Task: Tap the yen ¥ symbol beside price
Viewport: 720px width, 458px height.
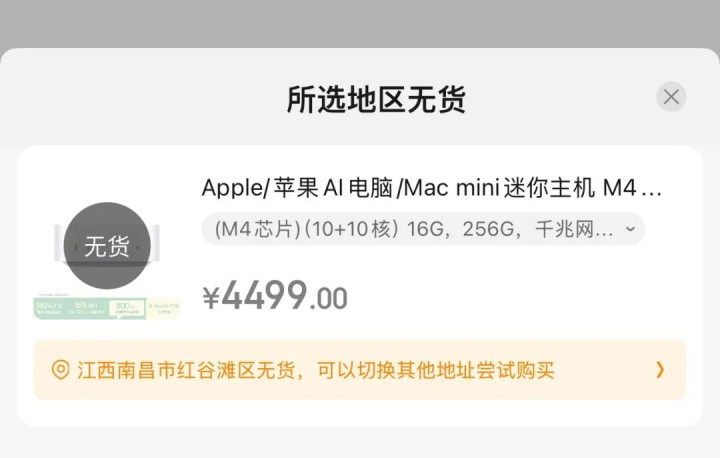Action: coord(211,297)
